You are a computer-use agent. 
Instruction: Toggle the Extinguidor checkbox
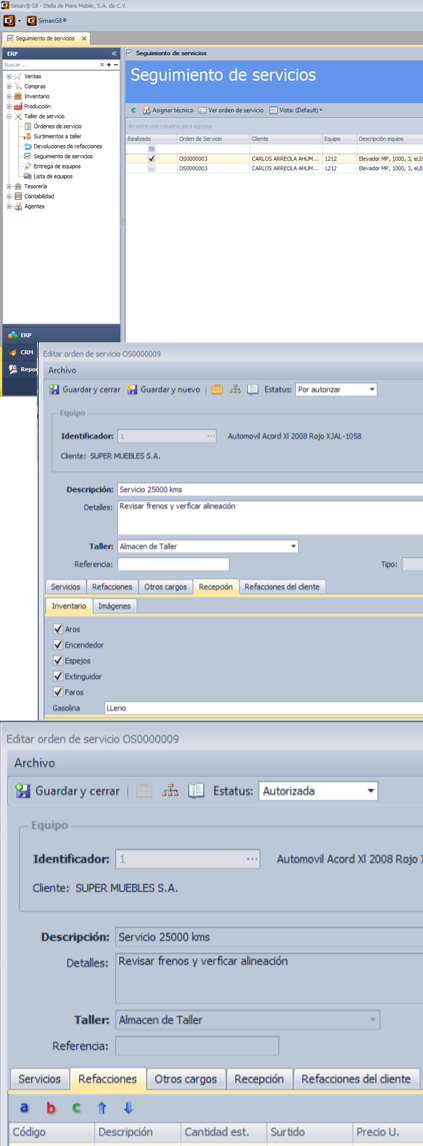click(58, 676)
